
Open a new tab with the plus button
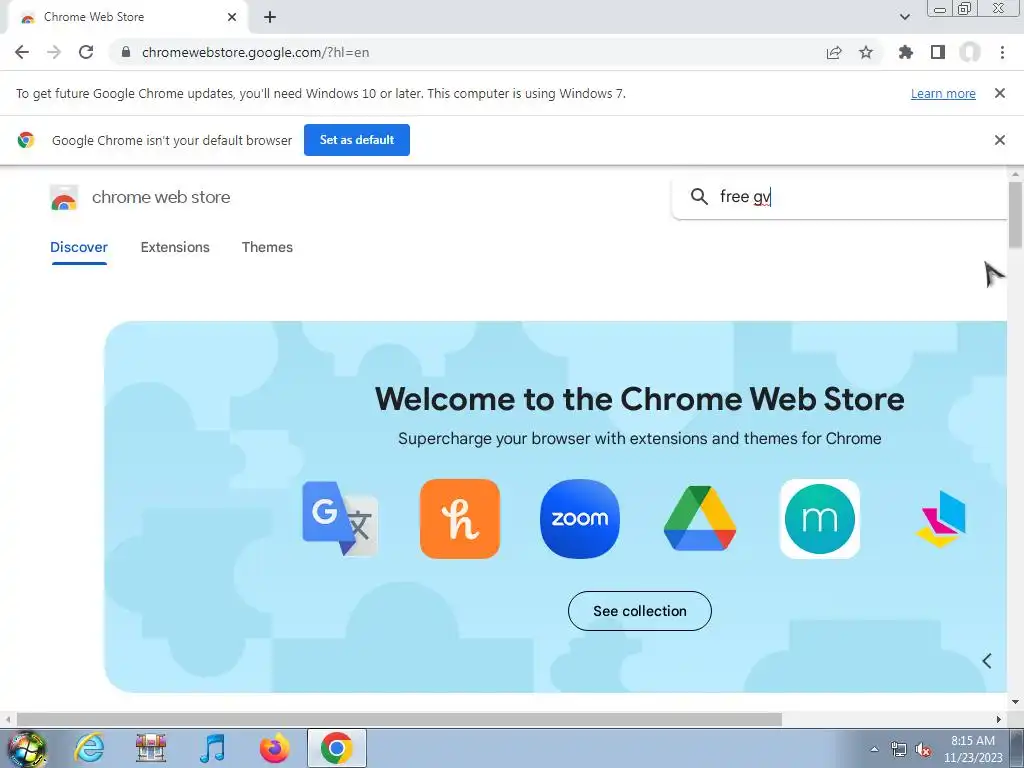[270, 17]
